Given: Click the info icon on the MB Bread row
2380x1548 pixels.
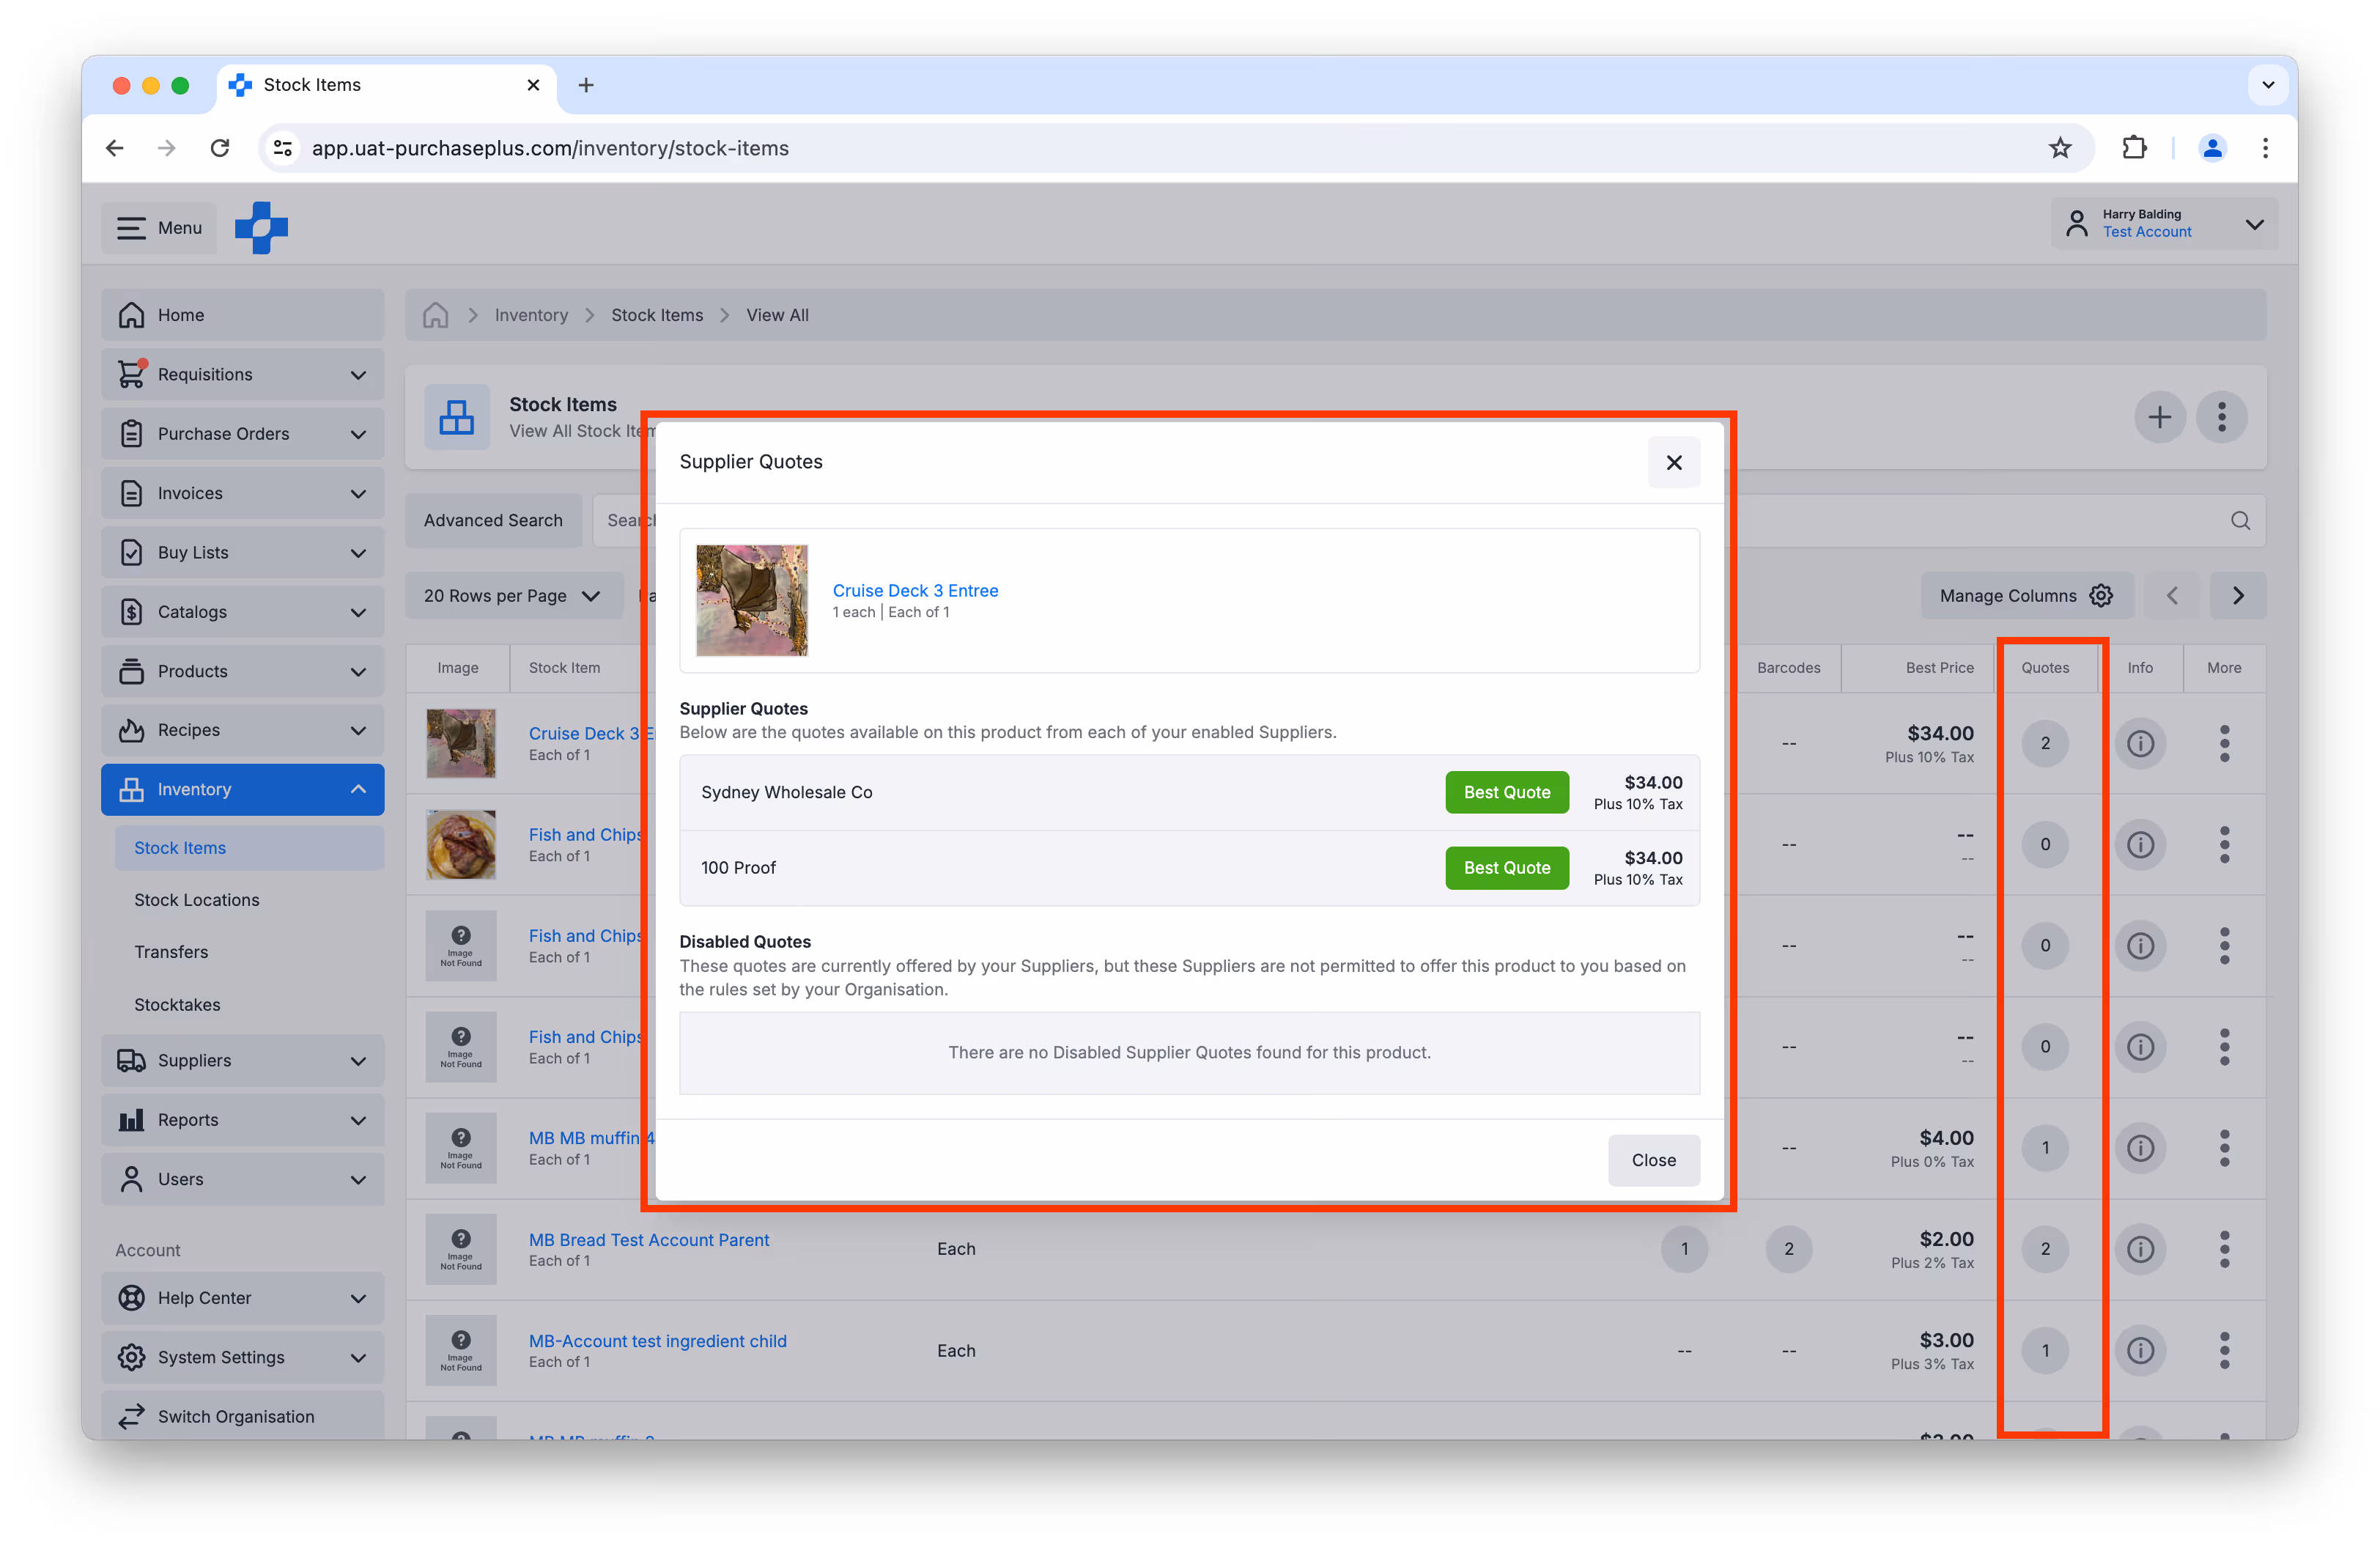Looking at the screenshot, I should (x=2139, y=1249).
